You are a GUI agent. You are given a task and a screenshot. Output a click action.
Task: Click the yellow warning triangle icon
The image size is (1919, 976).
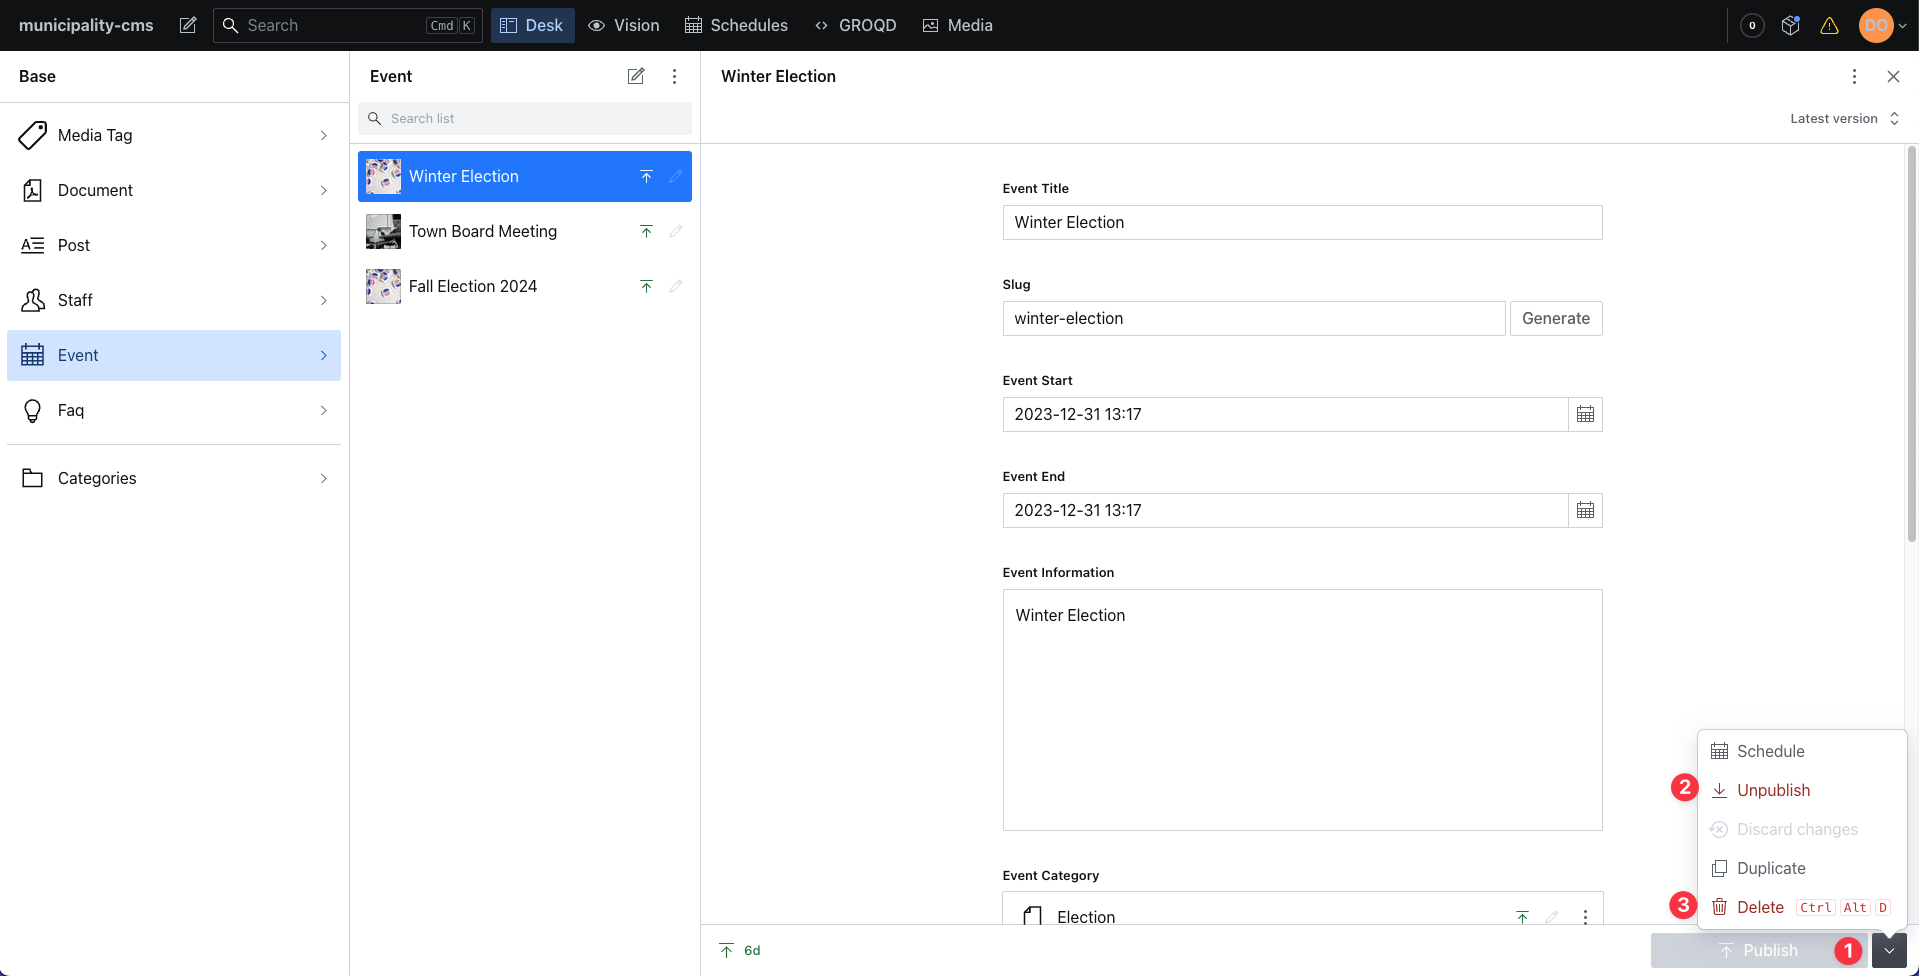pos(1831,25)
